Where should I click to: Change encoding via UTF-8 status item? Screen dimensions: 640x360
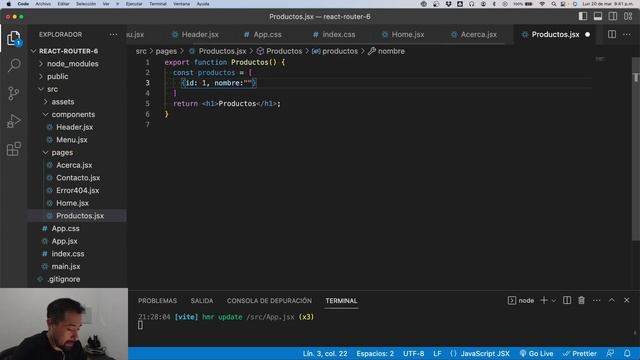pyautogui.click(x=413, y=353)
